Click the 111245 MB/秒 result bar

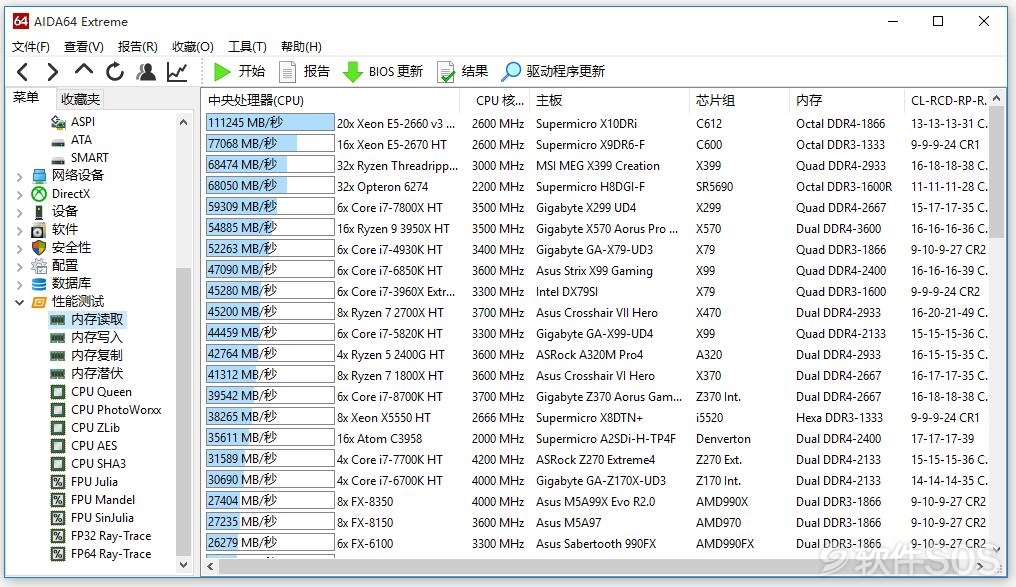point(270,123)
